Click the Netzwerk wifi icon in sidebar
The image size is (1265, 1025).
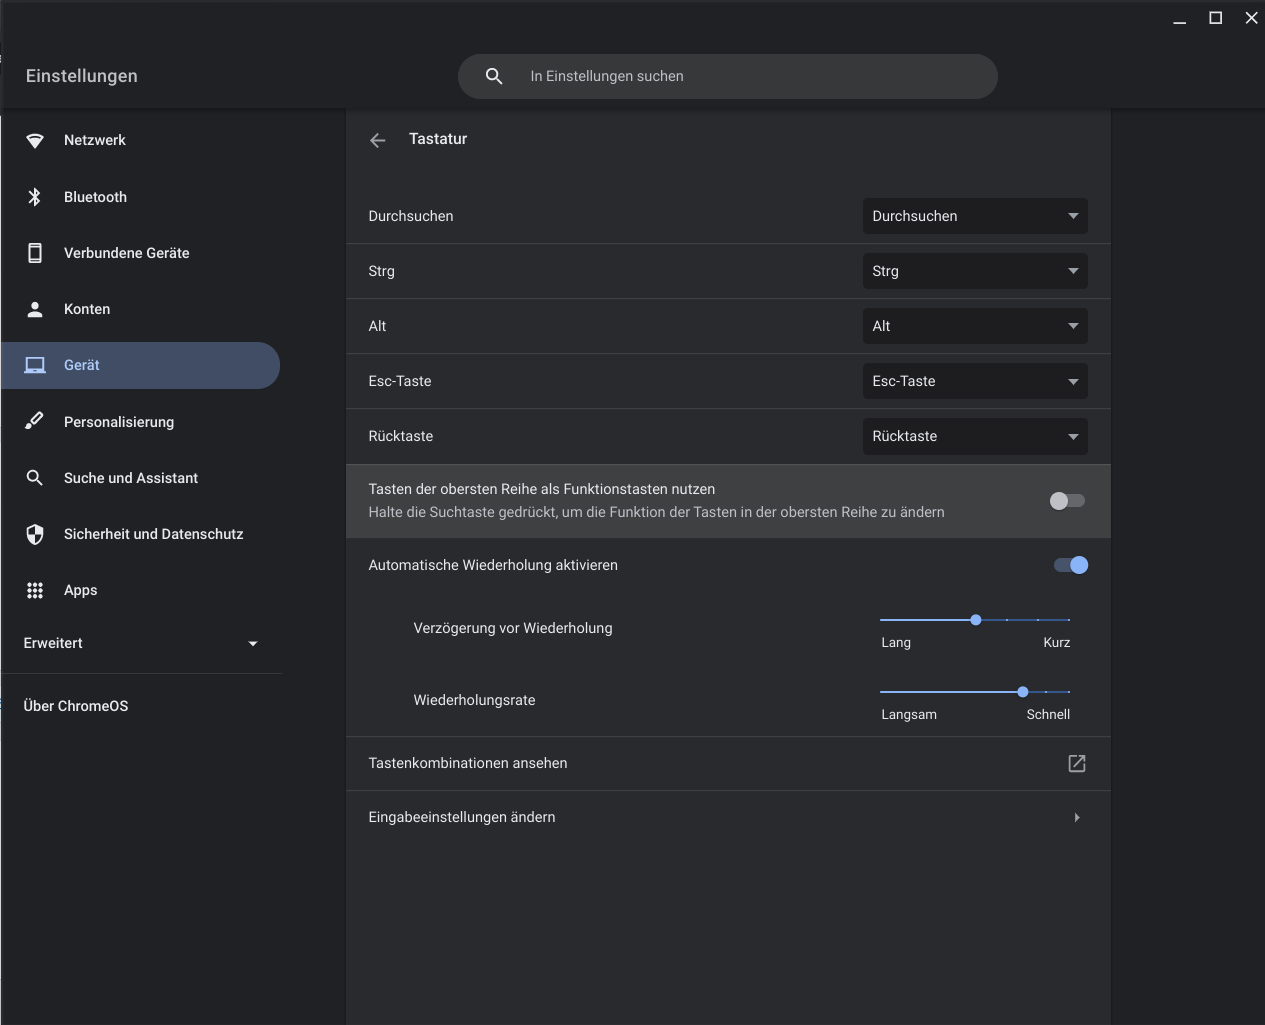35,141
